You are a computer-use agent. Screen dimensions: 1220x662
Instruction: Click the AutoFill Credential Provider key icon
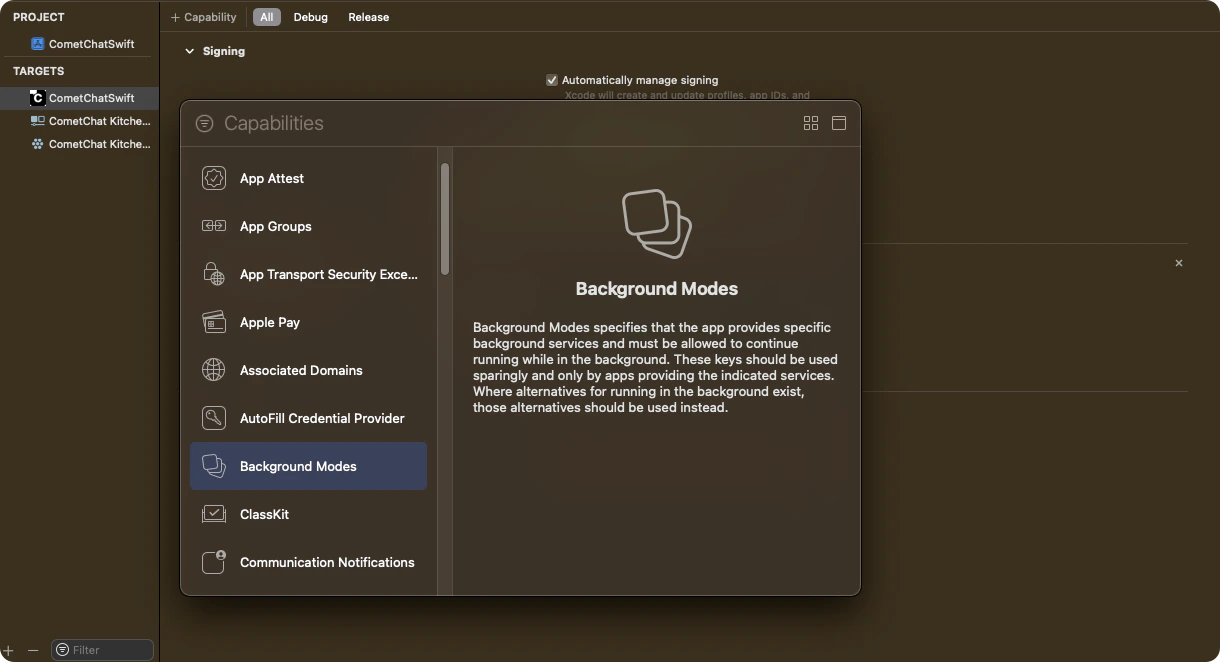tap(214, 418)
